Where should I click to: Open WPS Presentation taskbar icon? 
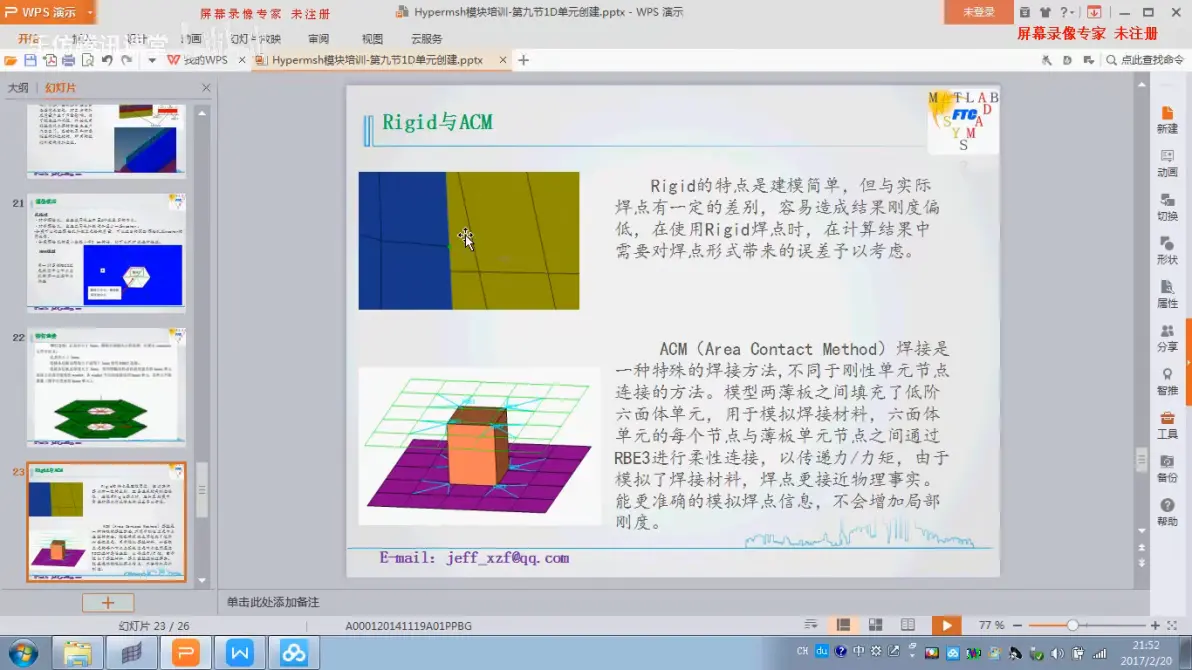[185, 653]
